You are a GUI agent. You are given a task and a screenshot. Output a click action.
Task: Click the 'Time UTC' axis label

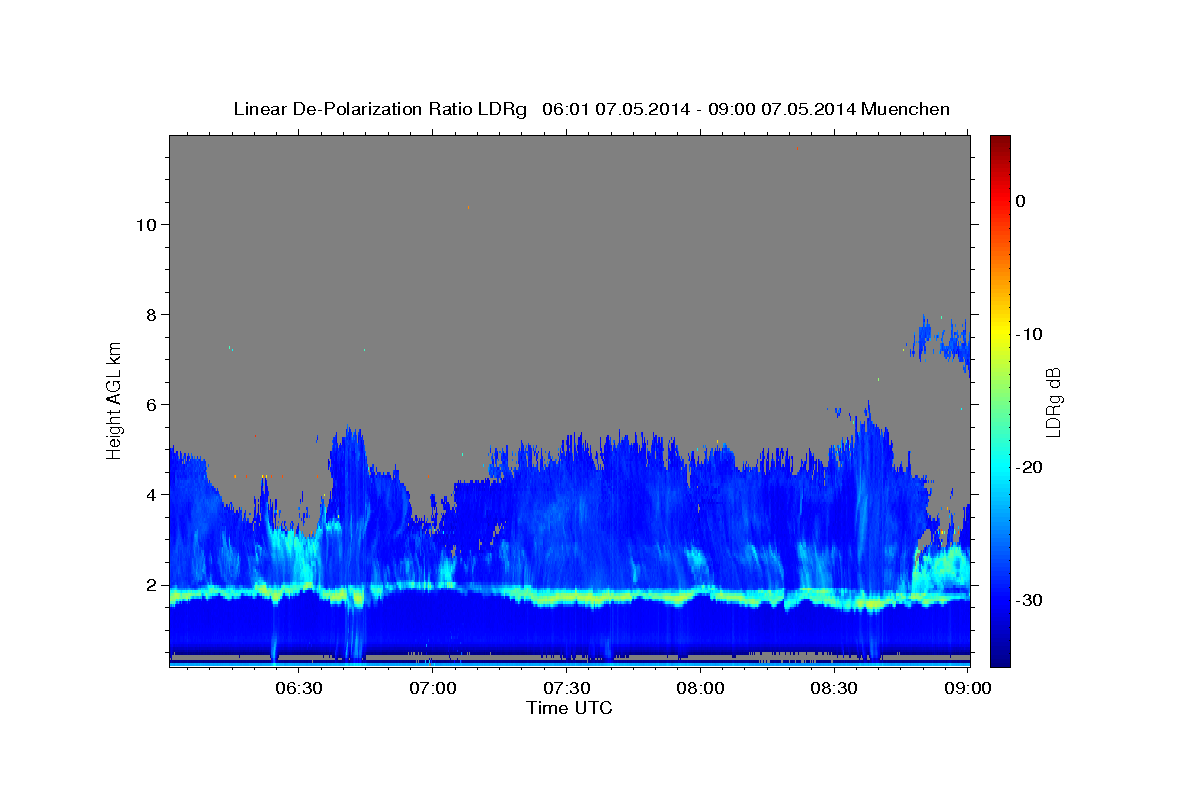coord(569,708)
